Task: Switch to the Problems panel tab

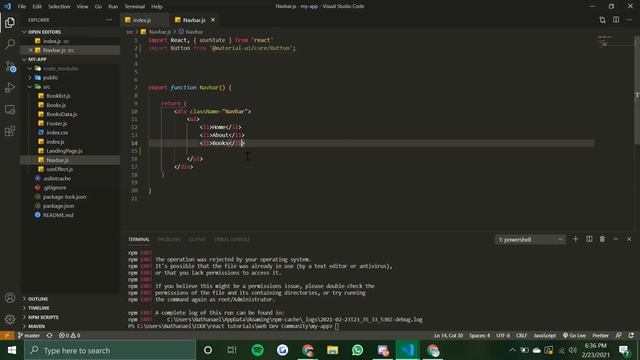Action: pos(169,239)
